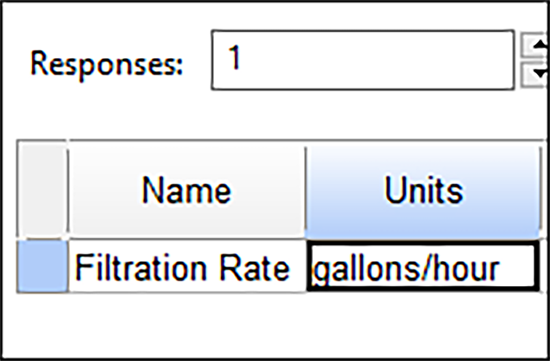Image resolution: width=550 pixels, height=361 pixels.
Task: Focus the Units entry reading gallons/hour
Action: pos(423,267)
